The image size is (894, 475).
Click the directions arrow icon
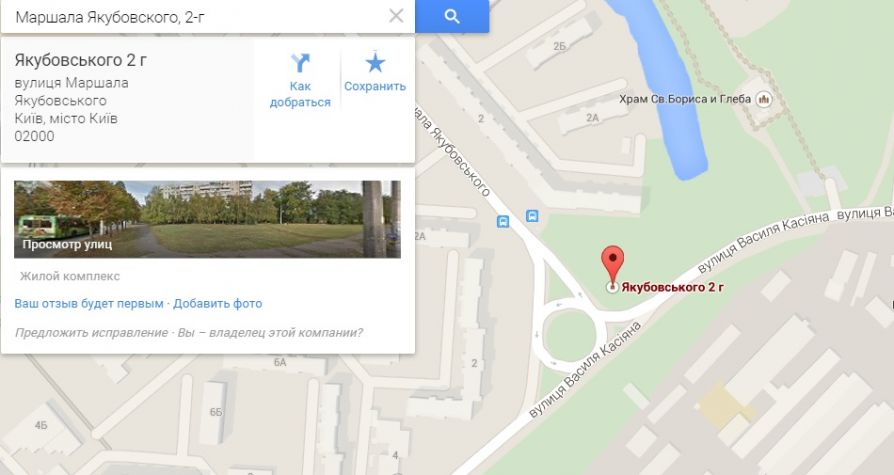[300, 63]
